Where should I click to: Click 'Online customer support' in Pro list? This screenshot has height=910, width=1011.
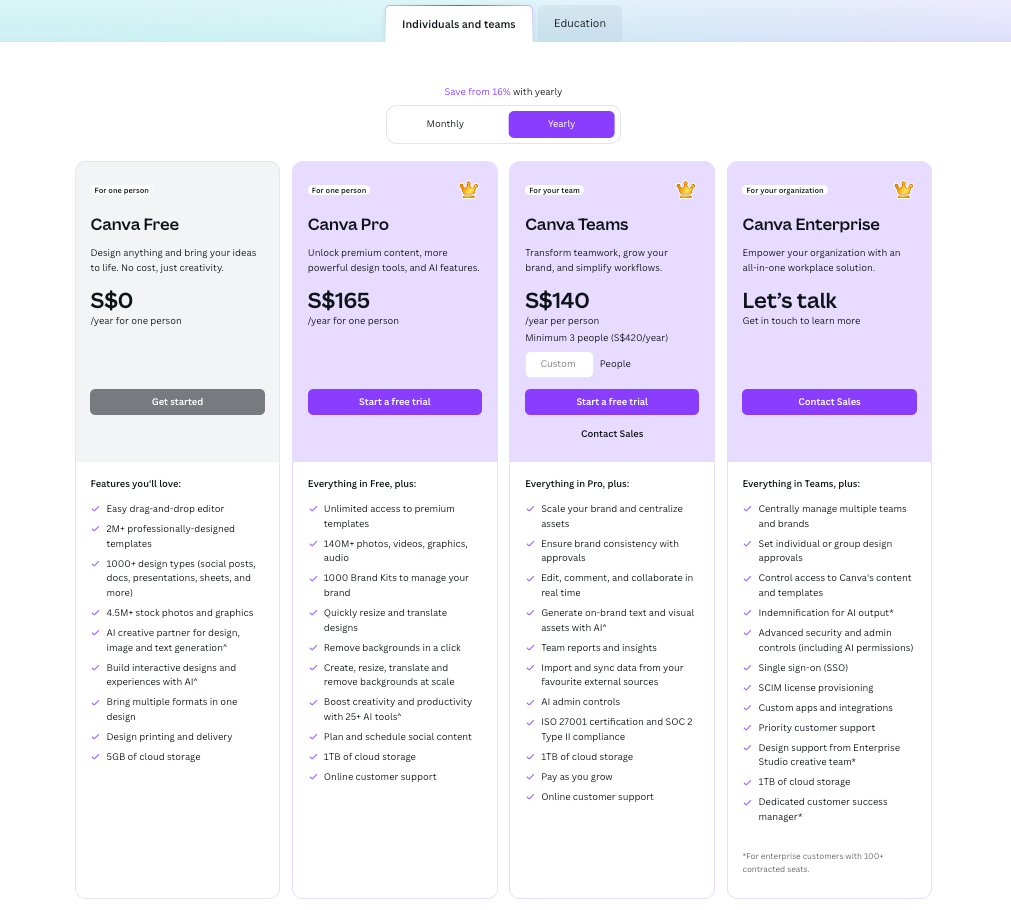pos(380,776)
